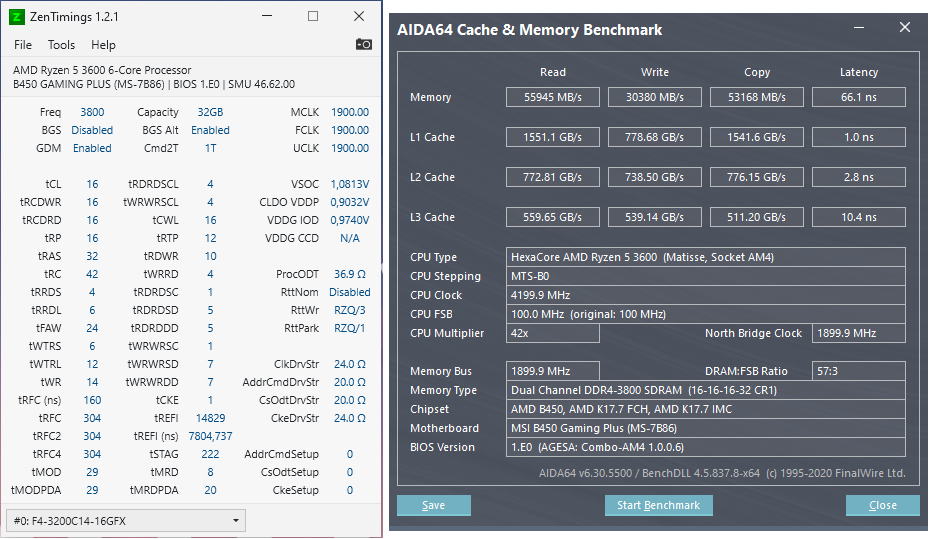The image size is (930, 539).
Task: Click the VSOC value 1,0813V
Action: coord(350,184)
